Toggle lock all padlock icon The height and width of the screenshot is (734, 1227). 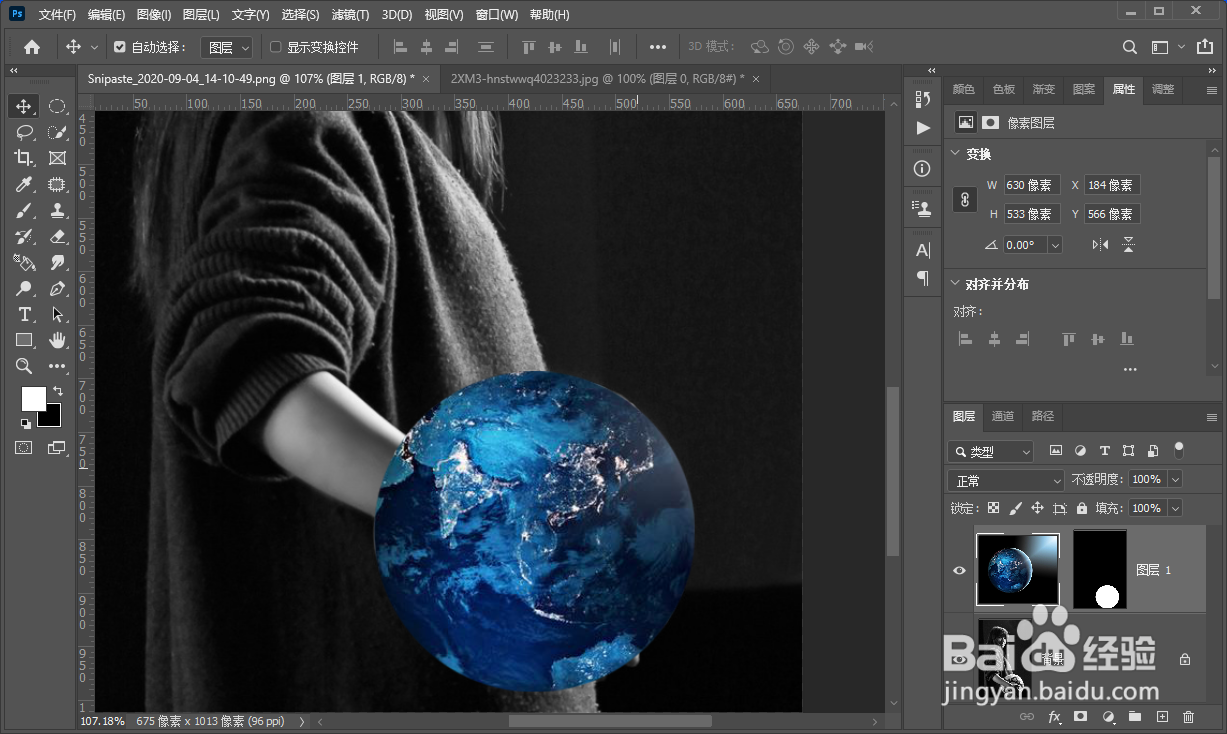point(1083,508)
